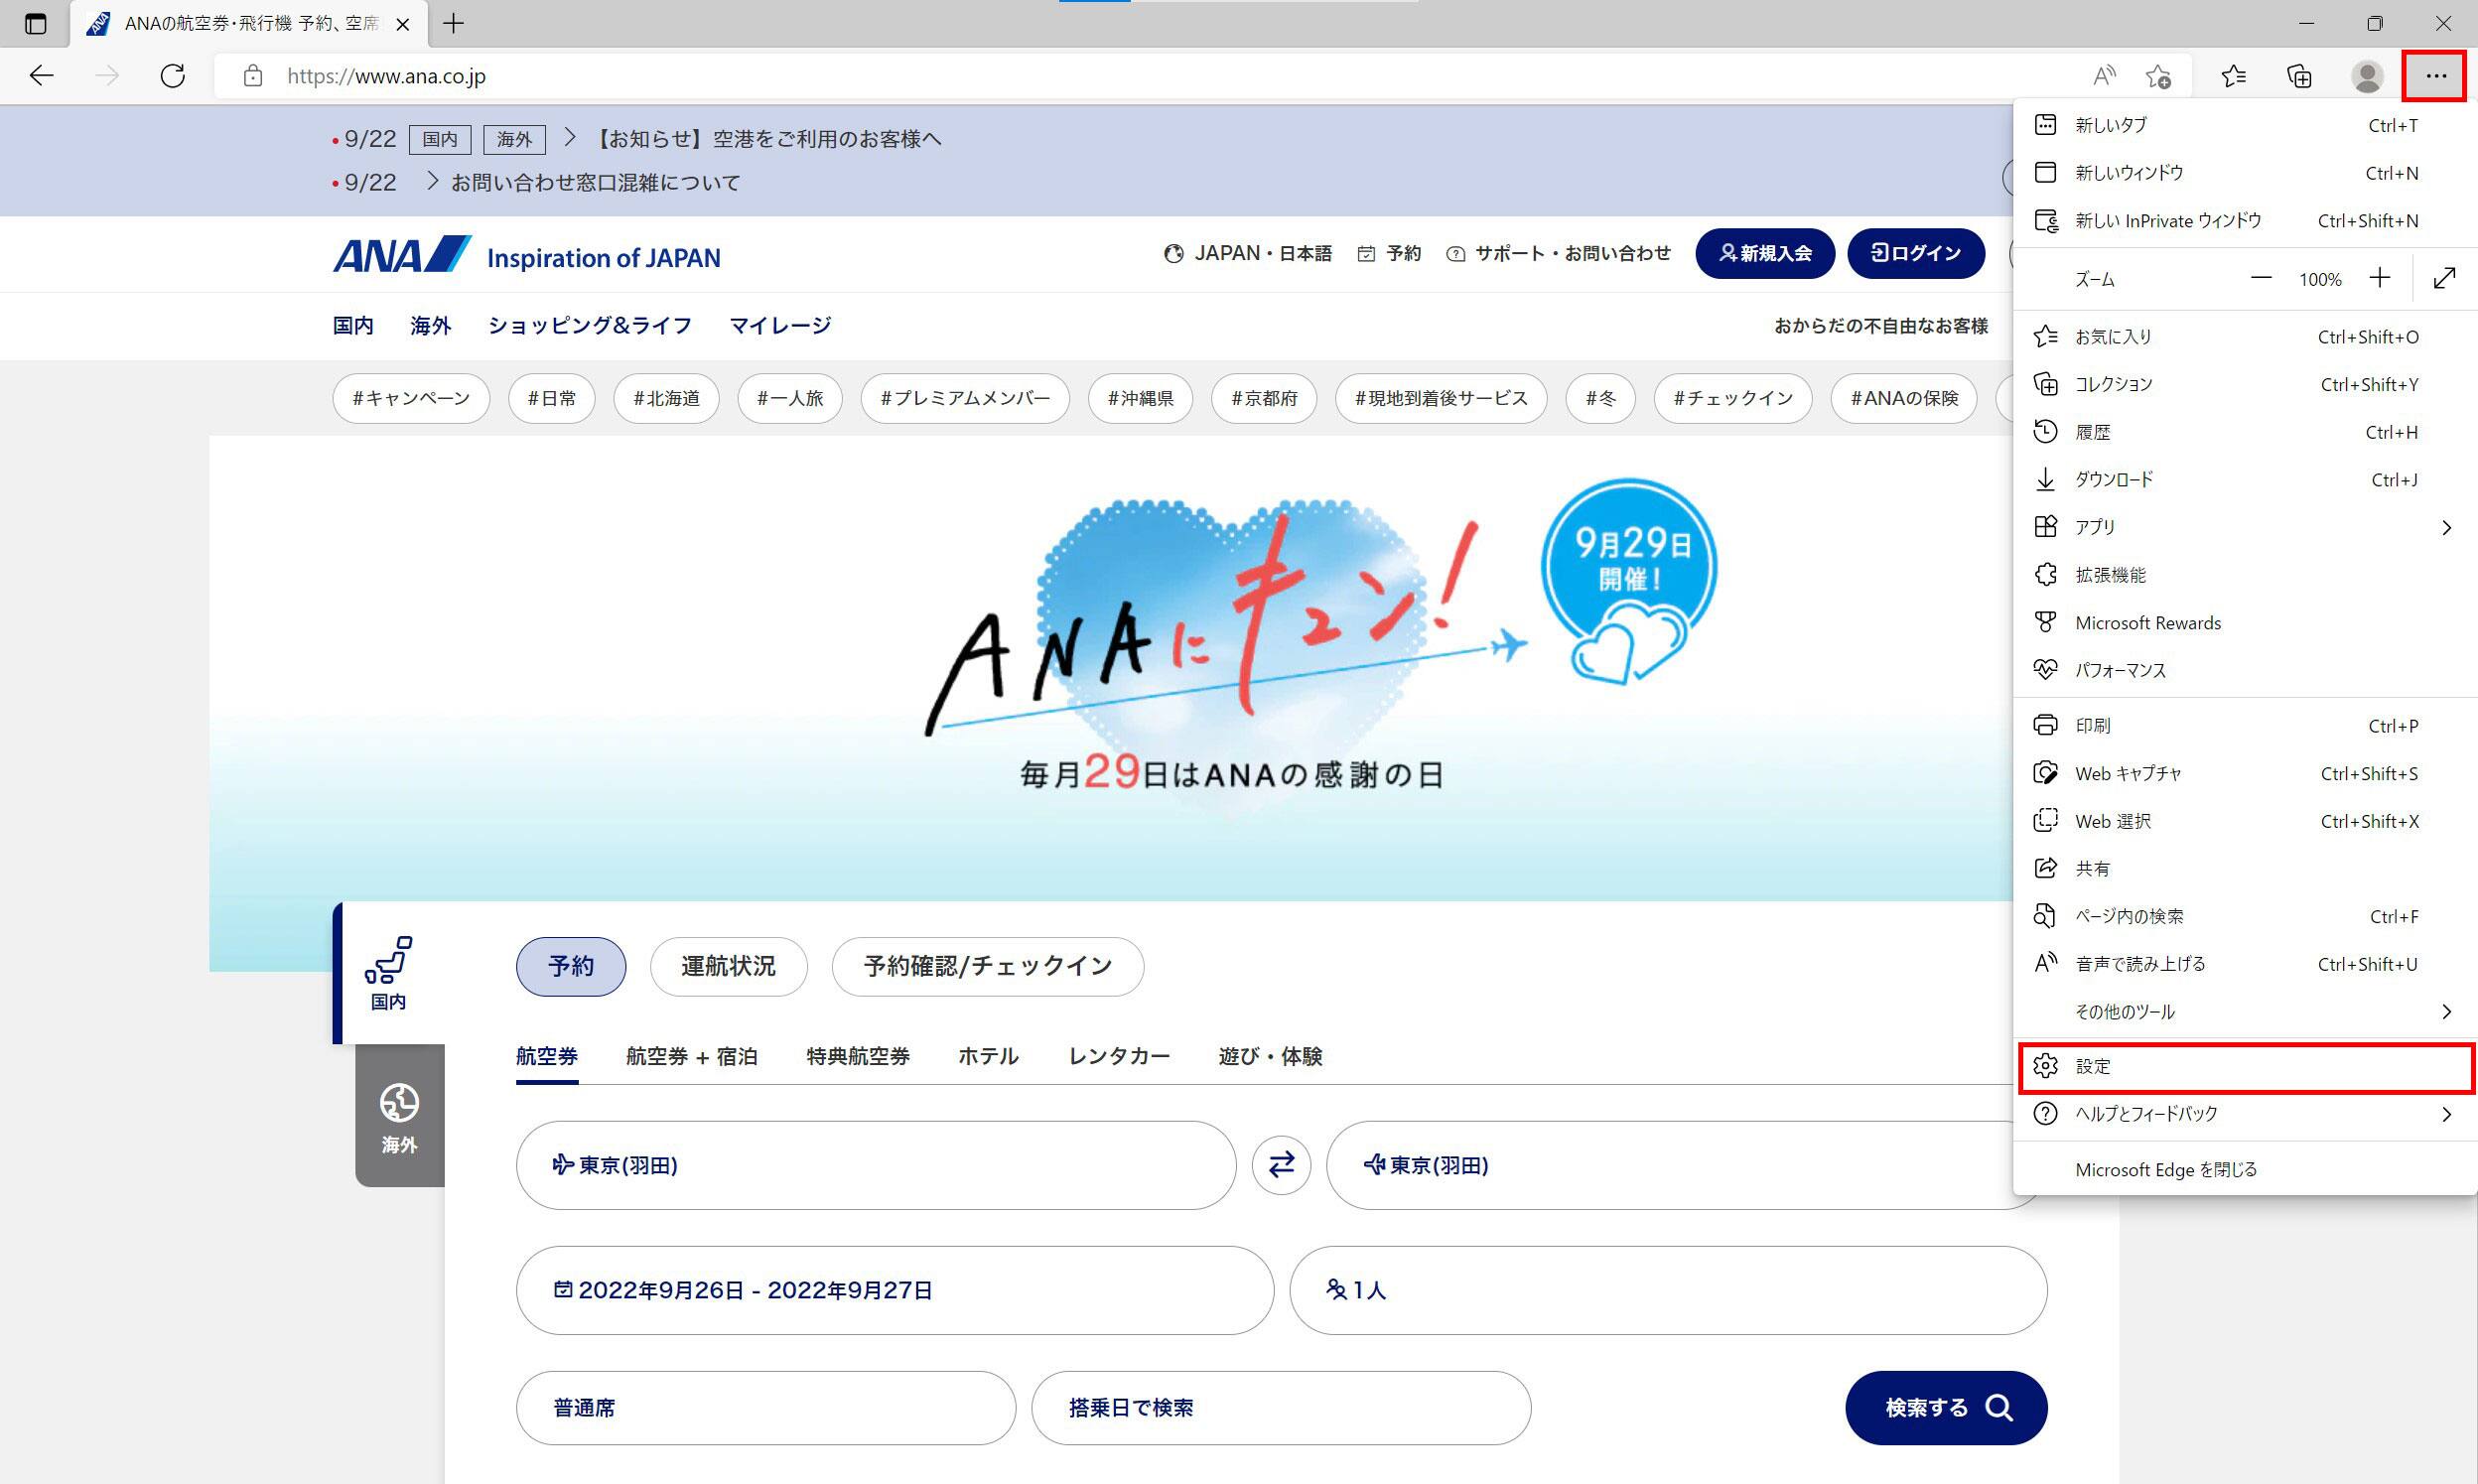This screenshot has height=1484, width=2478.
Task: Swap departure and arrival airports
Action: click(1281, 1164)
